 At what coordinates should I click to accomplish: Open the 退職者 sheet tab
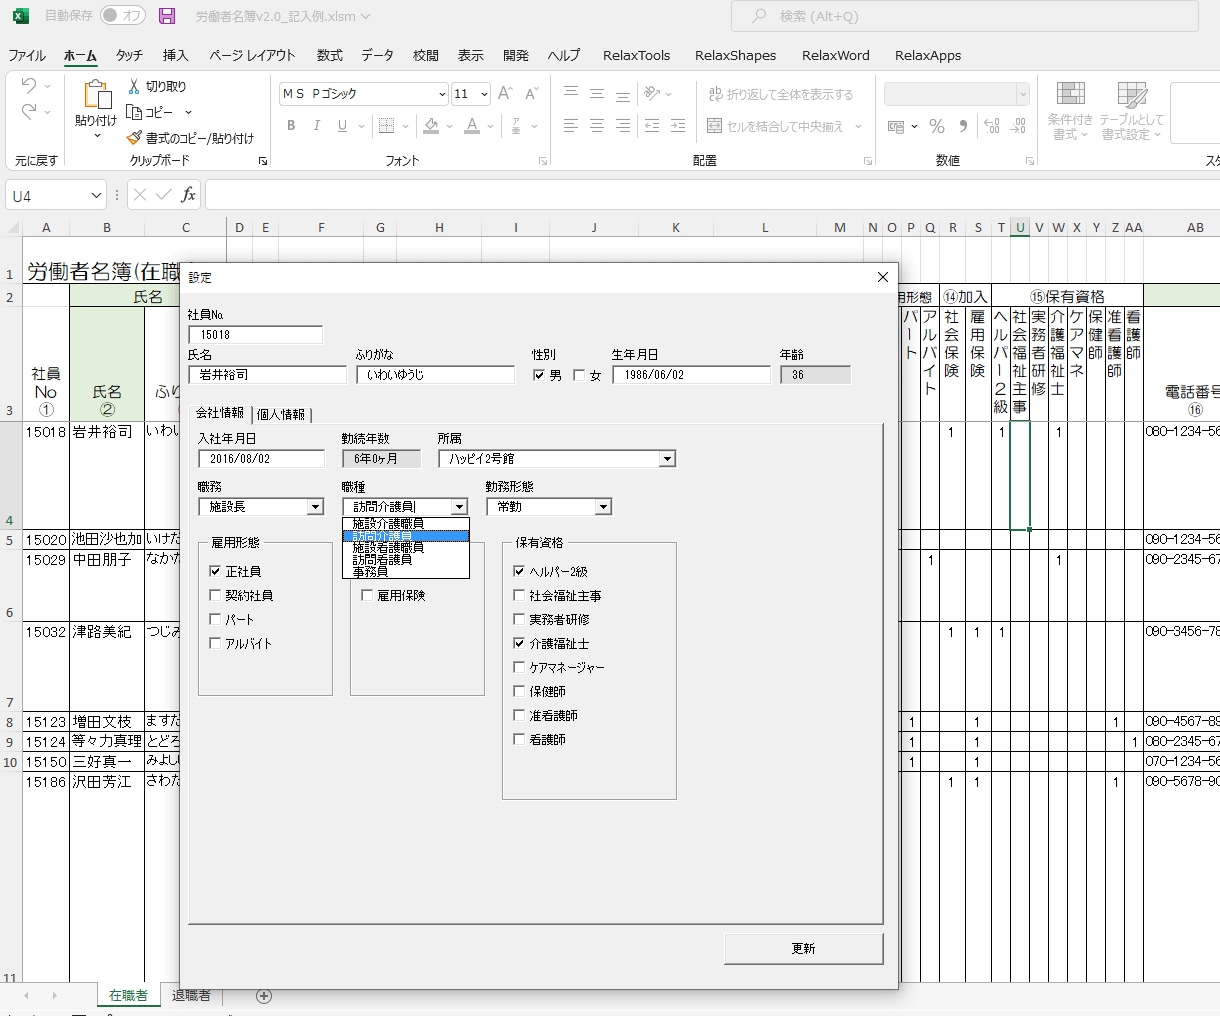coord(191,996)
